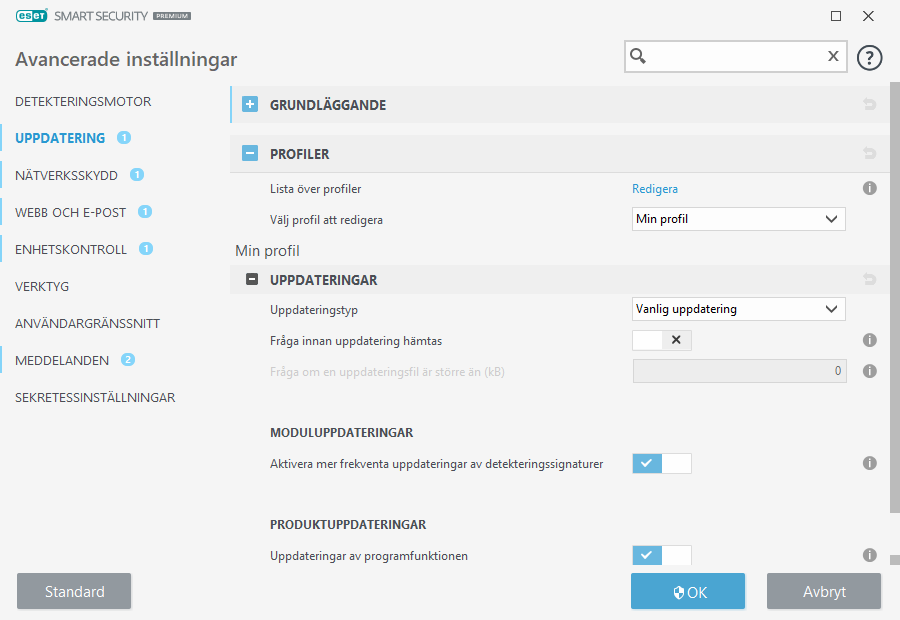Viewport: 900px width, 620px height.
Task: Open the Välj profil att redigera dropdown
Action: (x=739, y=219)
